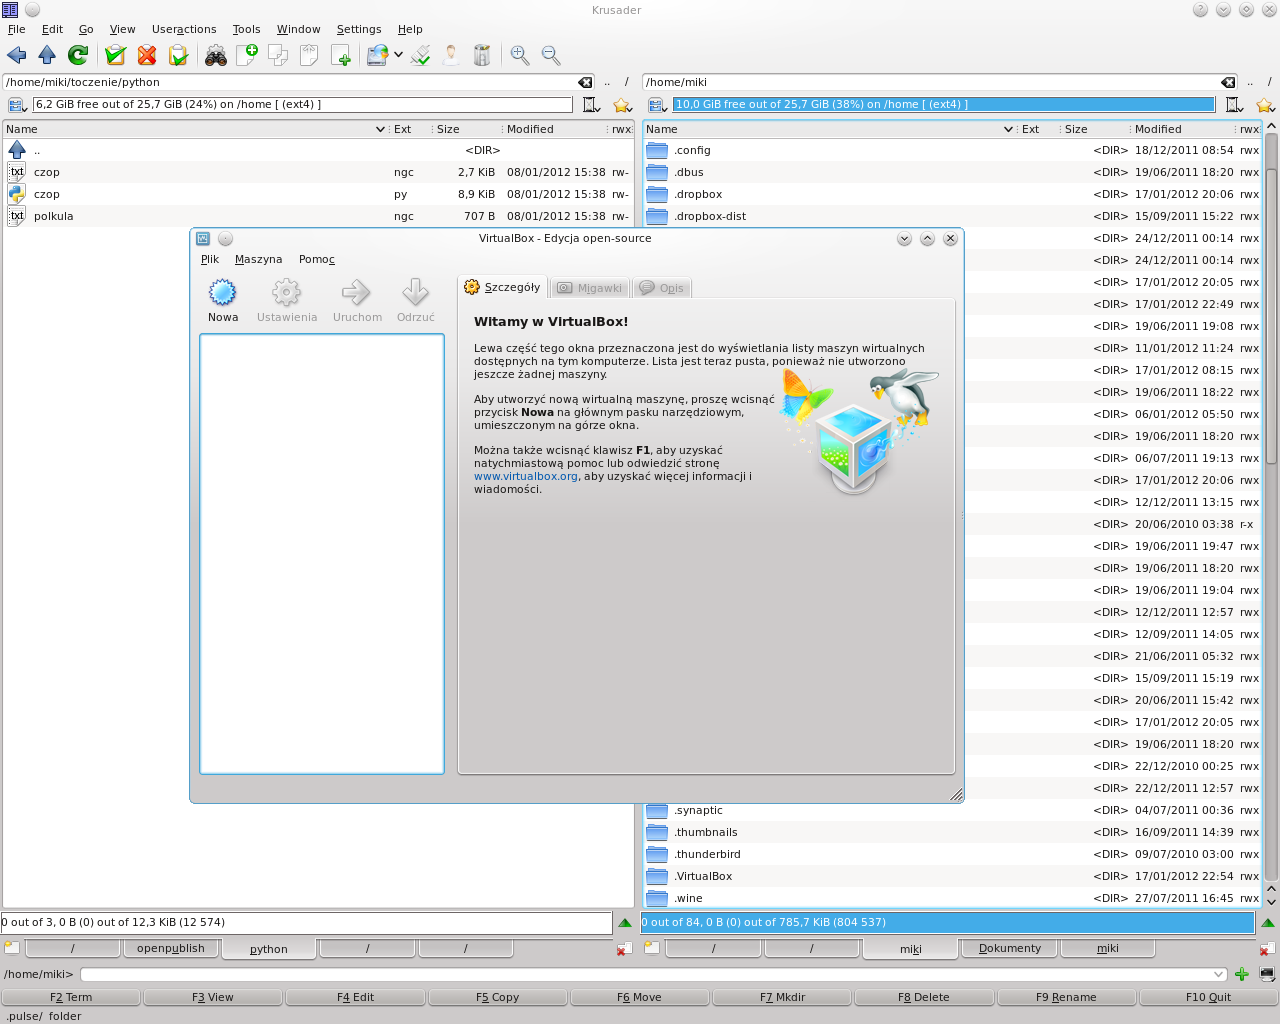Select polkula ngc file

click(x=318, y=216)
